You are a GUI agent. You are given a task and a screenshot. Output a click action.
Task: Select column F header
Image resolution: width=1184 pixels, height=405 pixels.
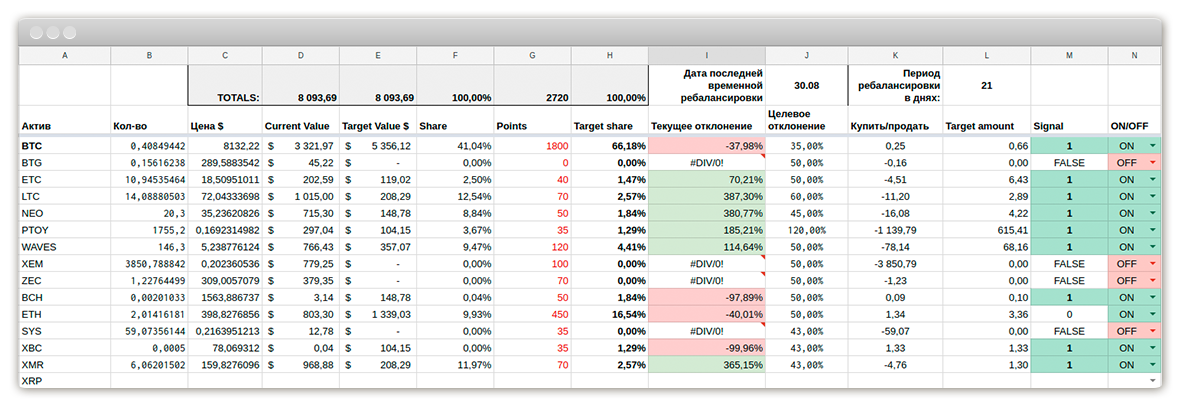[x=455, y=56]
